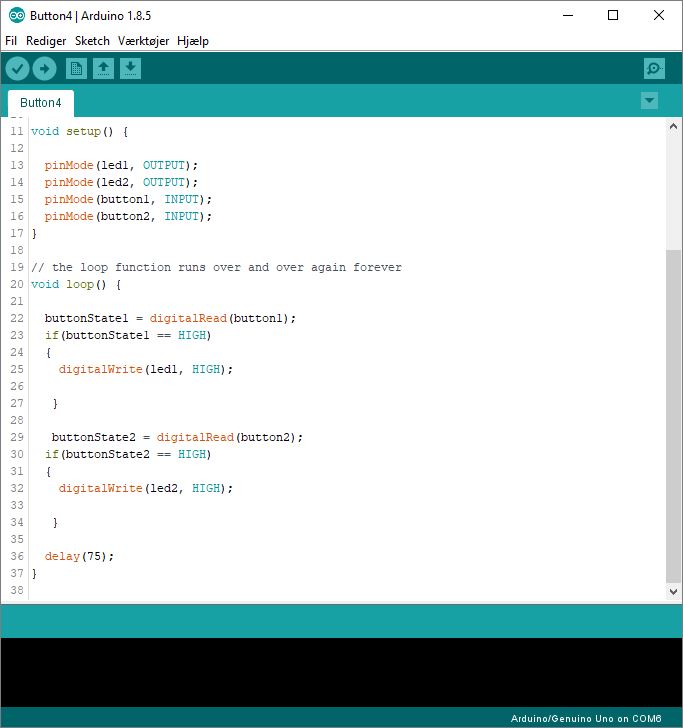The width and height of the screenshot is (683, 728).
Task: Select the Button4 tab
Action: click(41, 103)
